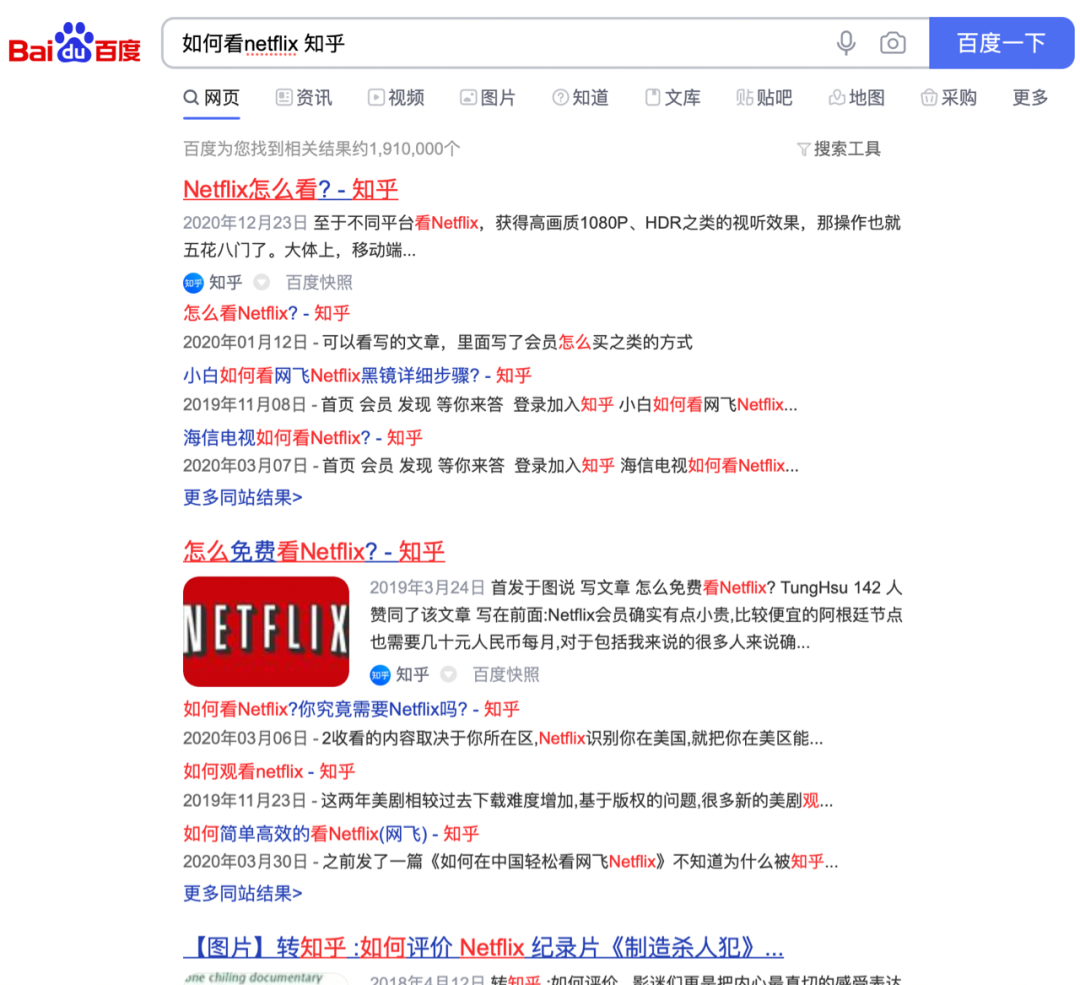Click 知乎 source icon under Netflix thumbnail result
The width and height of the screenshot is (1080, 985).
(x=380, y=675)
